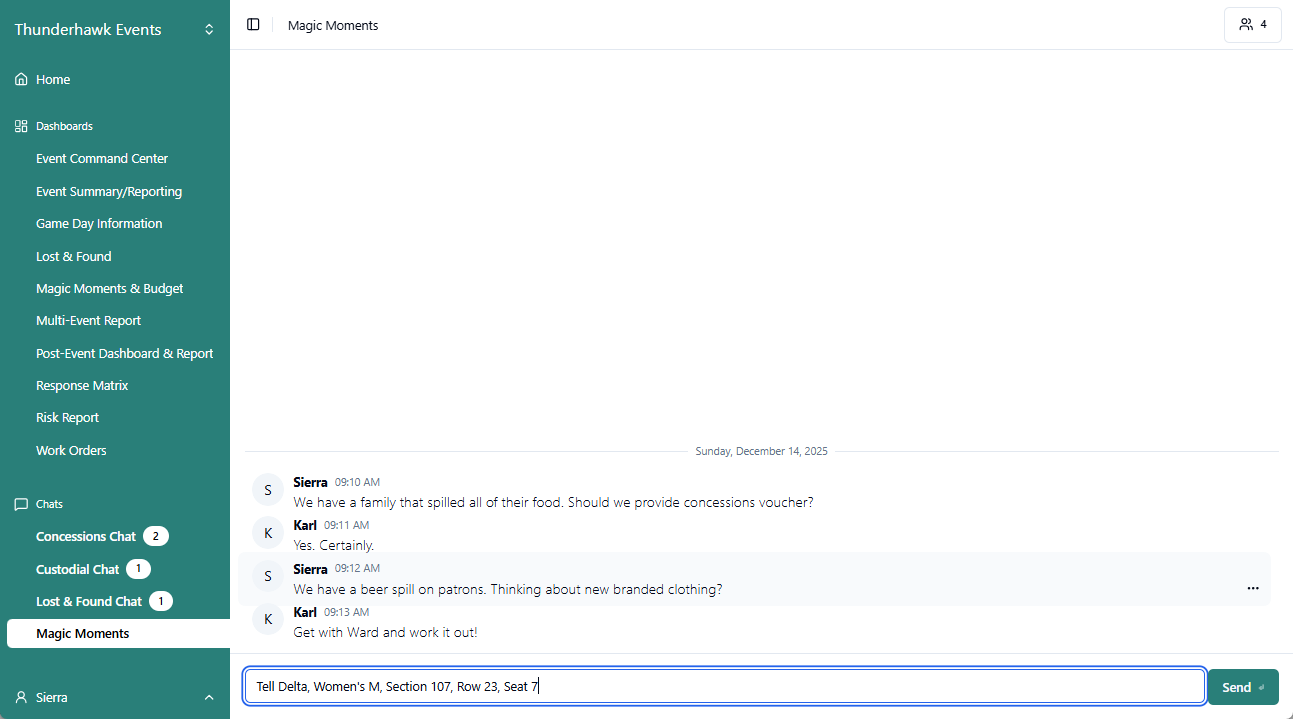Expand the Thunderhawk Events workspace switcher
Viewport: 1293px width, 719px height.
pos(209,29)
